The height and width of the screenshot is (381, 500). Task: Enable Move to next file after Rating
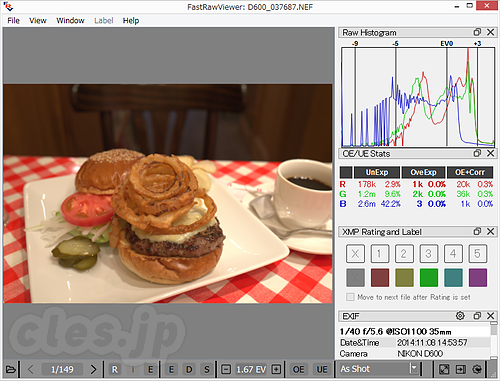coord(350,297)
